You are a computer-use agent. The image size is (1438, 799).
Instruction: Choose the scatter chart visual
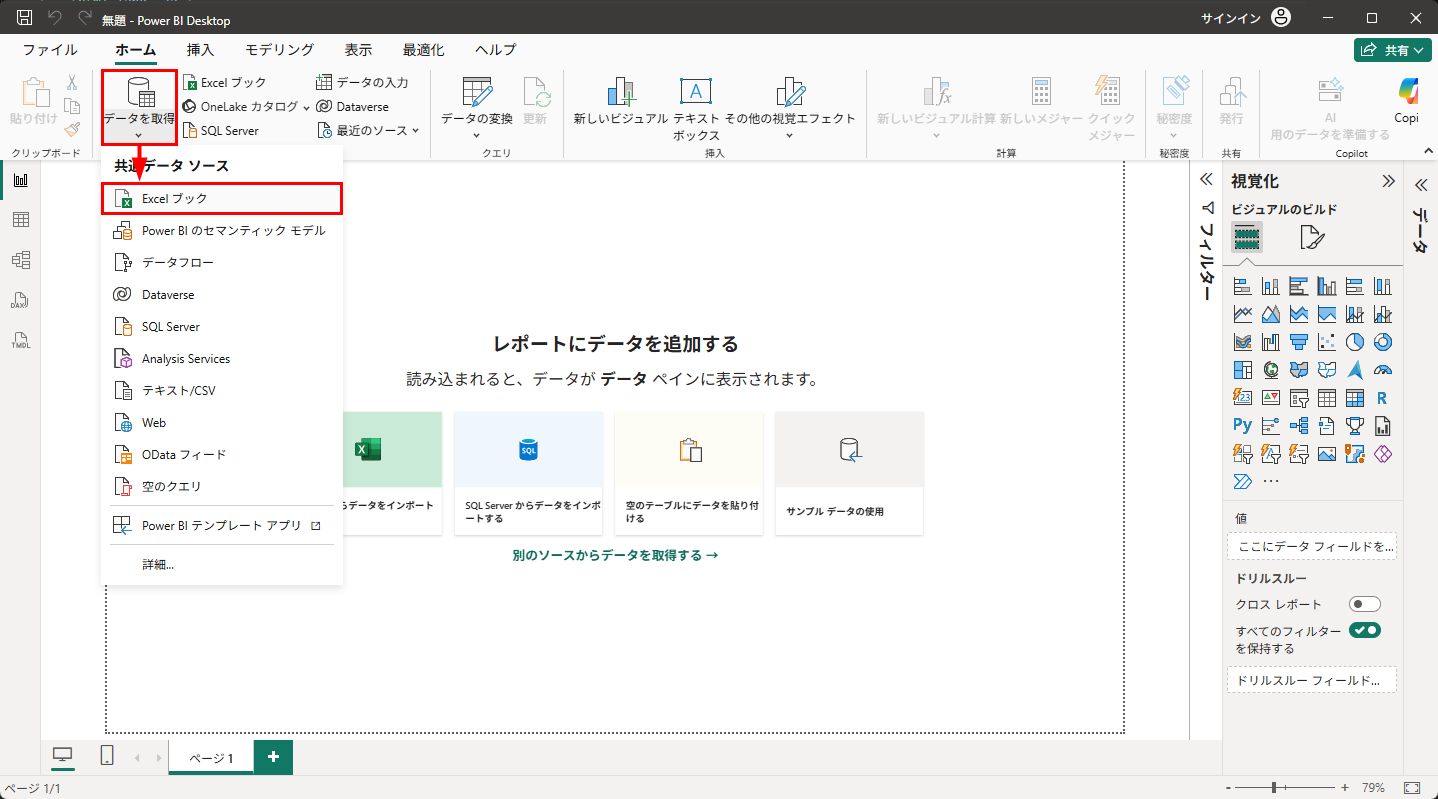pyautogui.click(x=1327, y=342)
